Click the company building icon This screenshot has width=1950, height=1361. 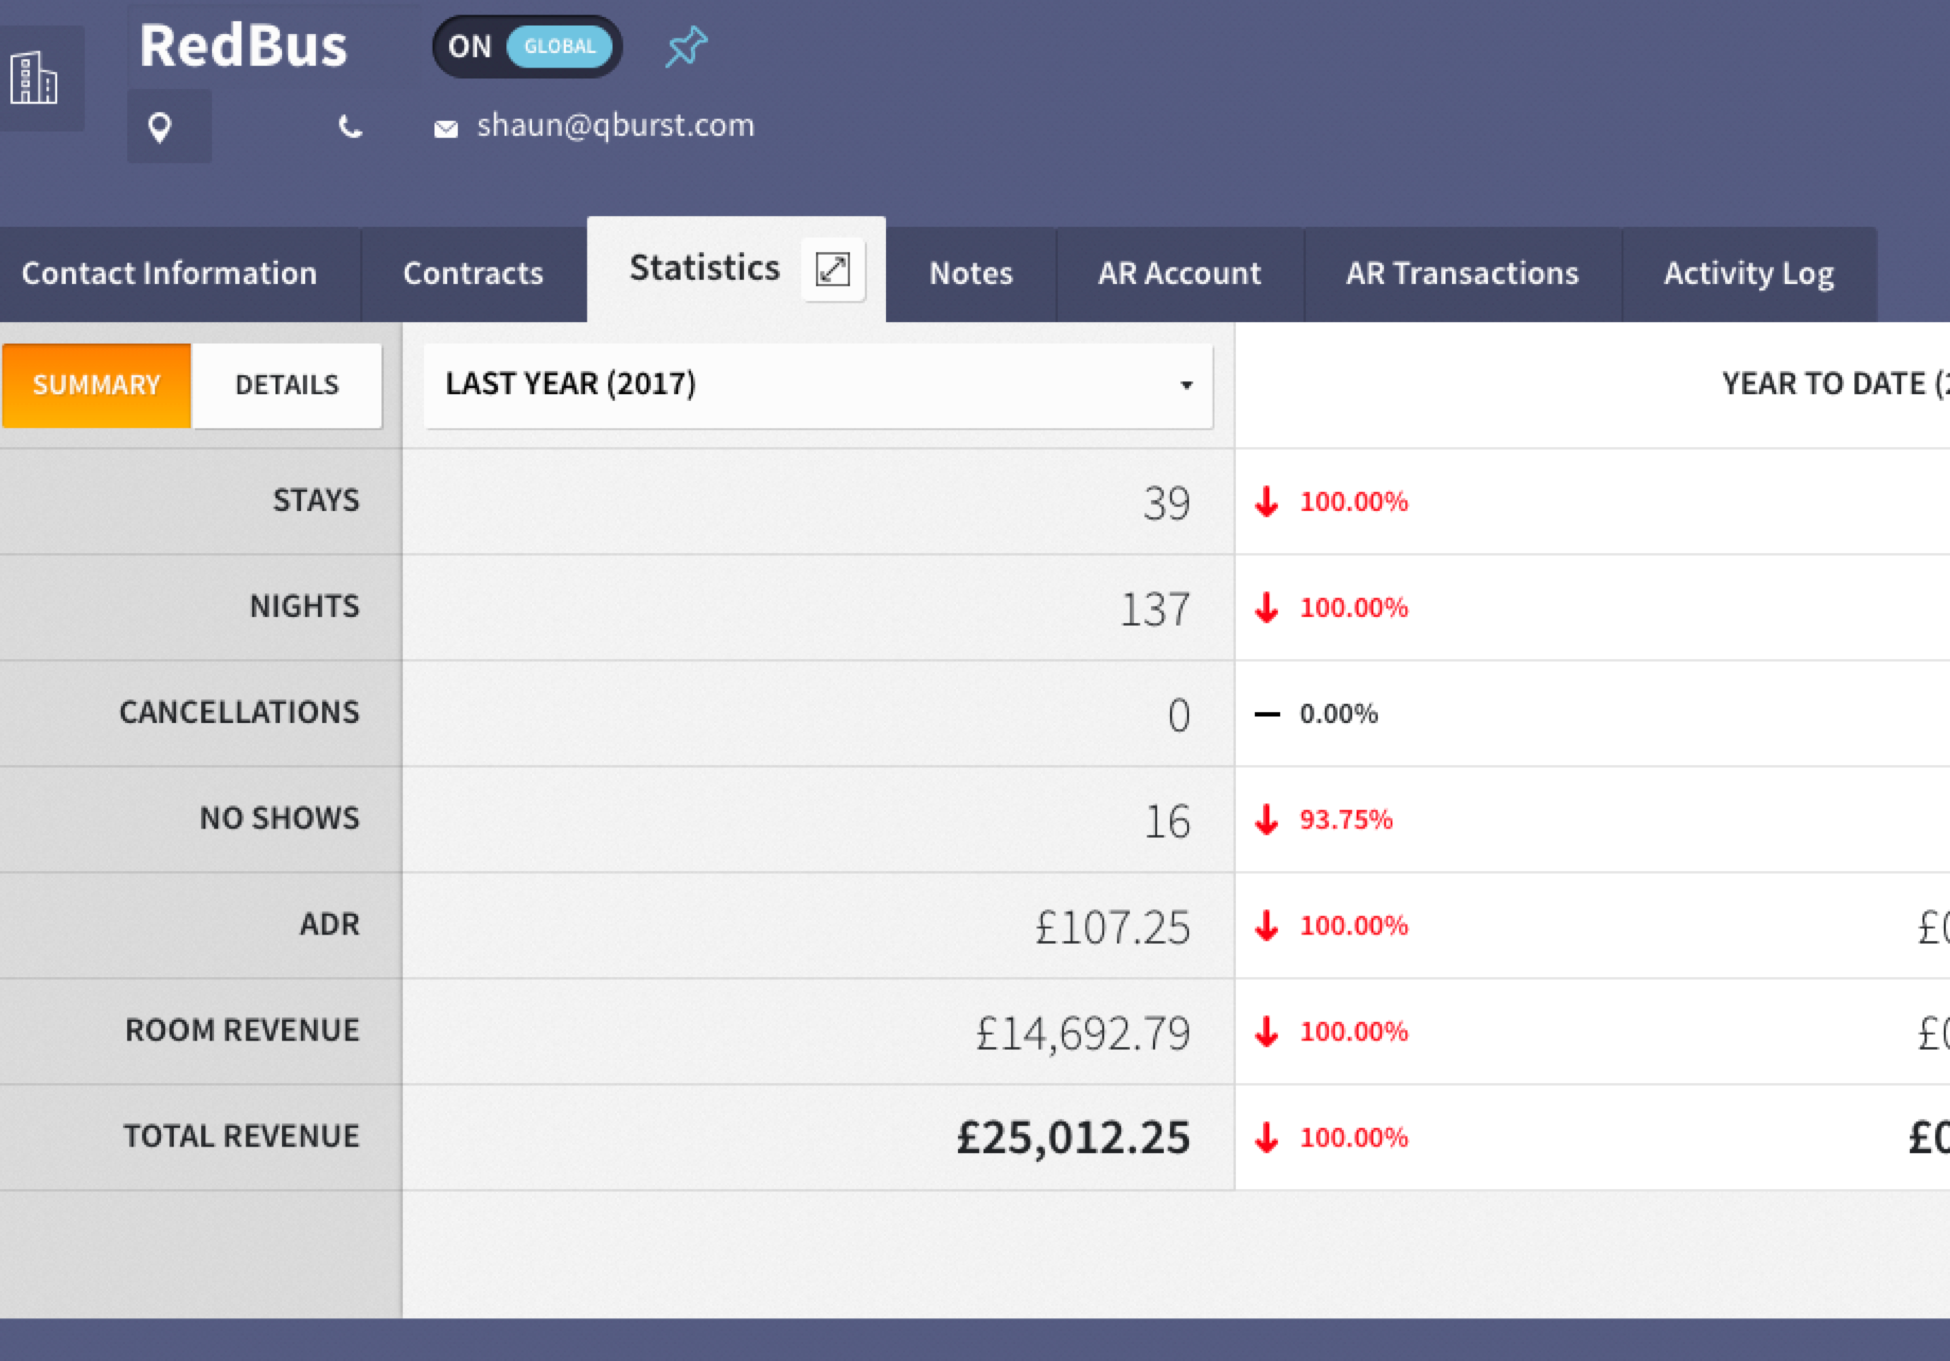pyautogui.click(x=34, y=78)
